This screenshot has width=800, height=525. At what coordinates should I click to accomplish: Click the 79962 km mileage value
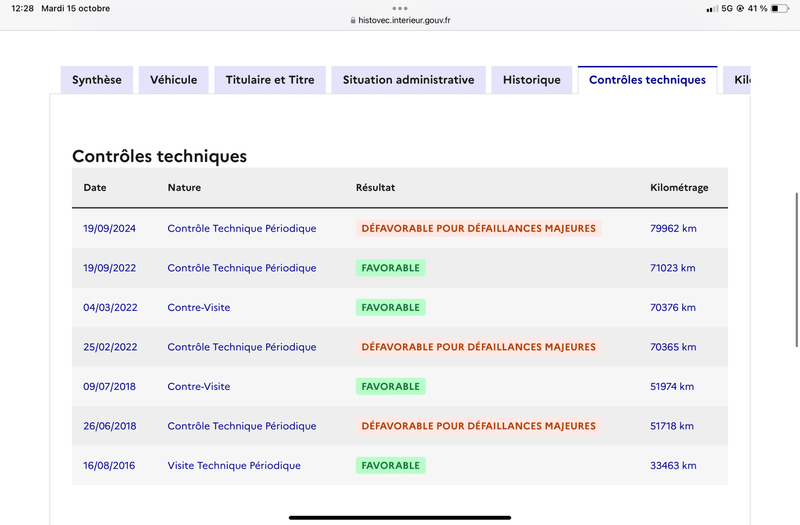(x=673, y=228)
